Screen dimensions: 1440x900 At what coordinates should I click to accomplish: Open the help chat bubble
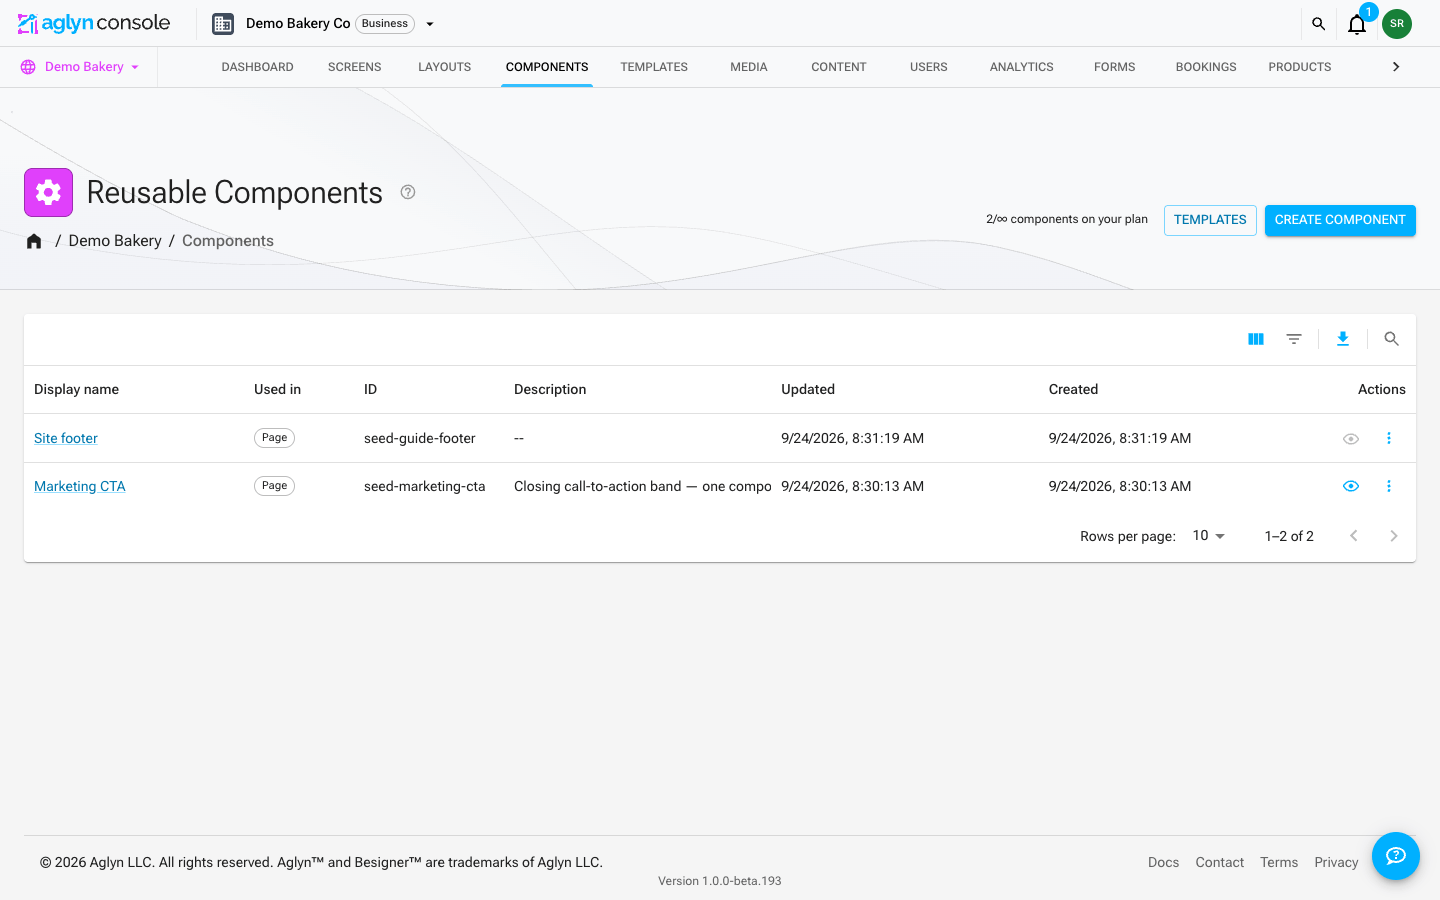click(1396, 856)
